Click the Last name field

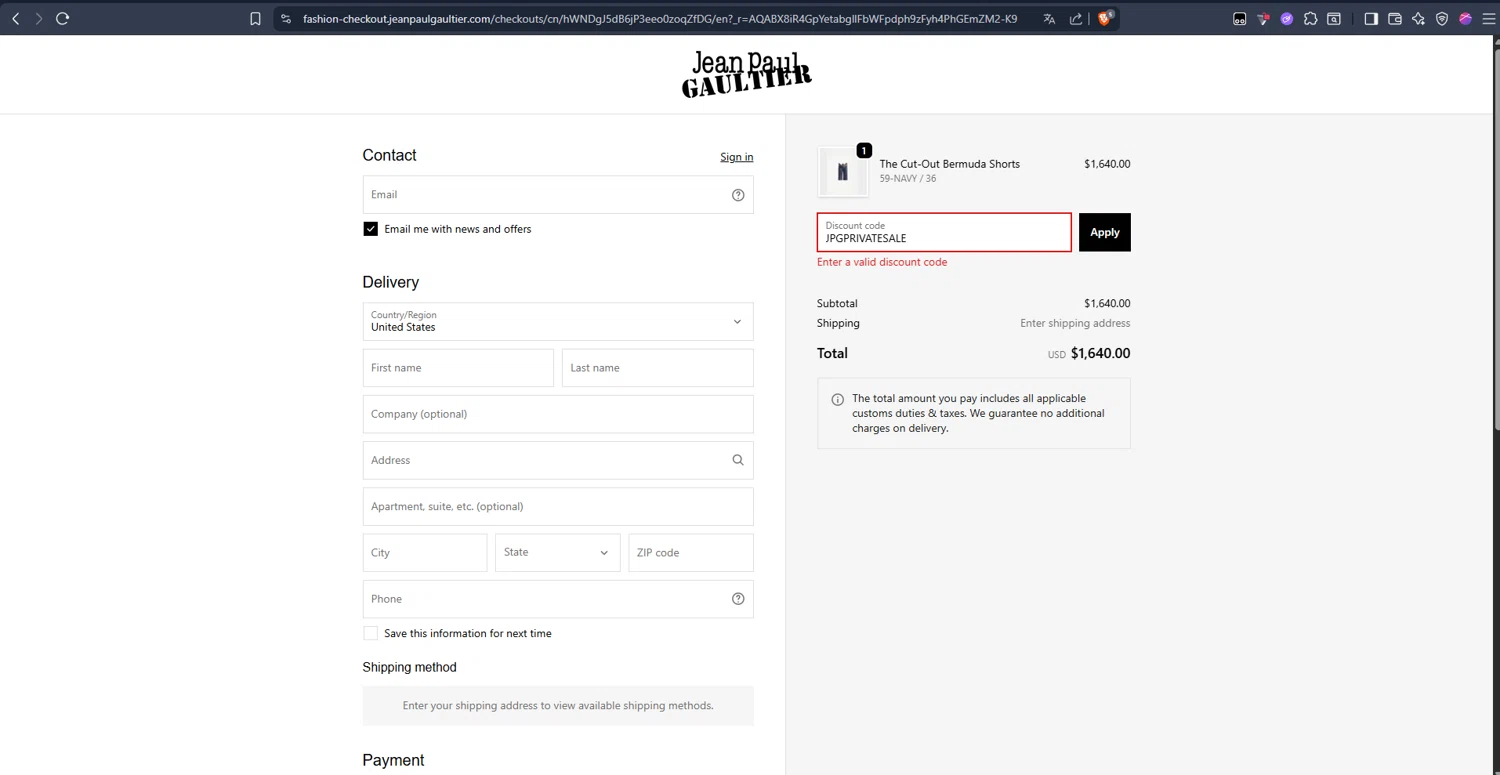coord(658,368)
